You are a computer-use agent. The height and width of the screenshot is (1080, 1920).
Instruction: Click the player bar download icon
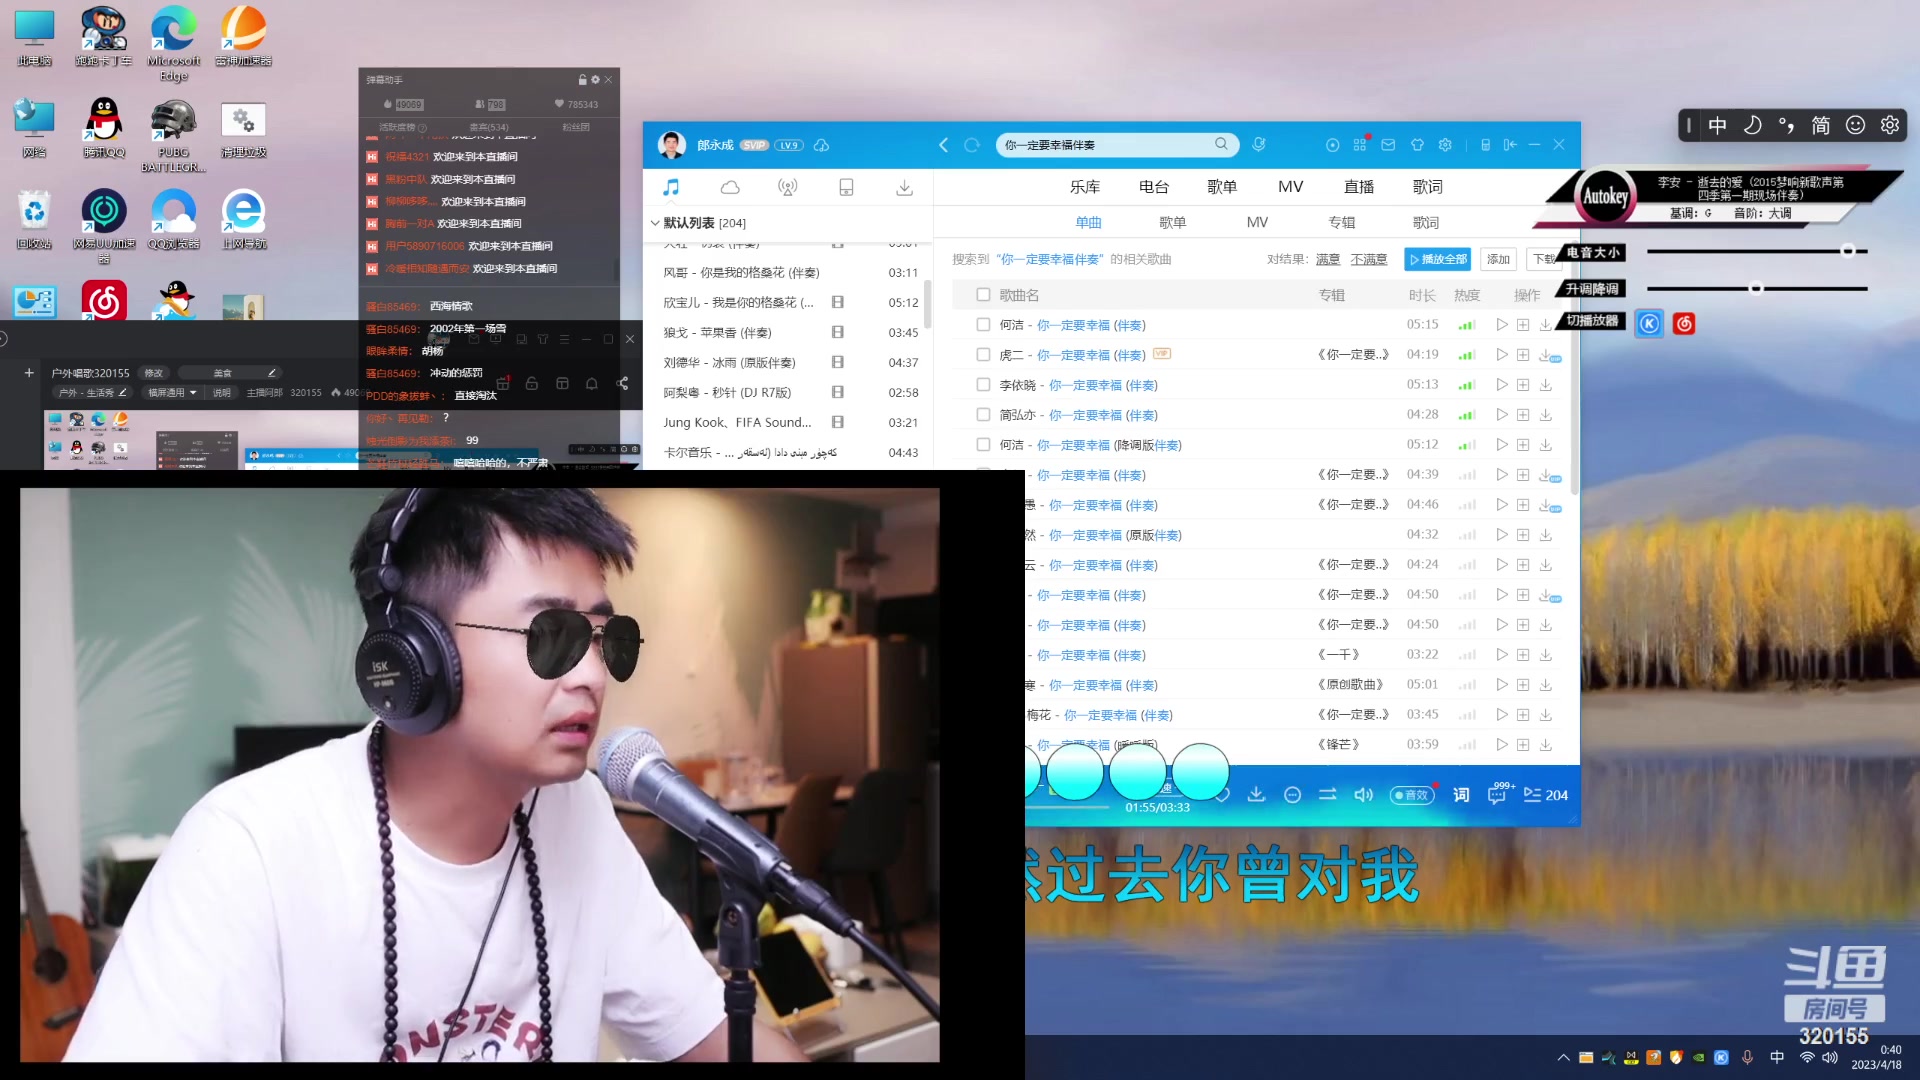[1257, 794]
